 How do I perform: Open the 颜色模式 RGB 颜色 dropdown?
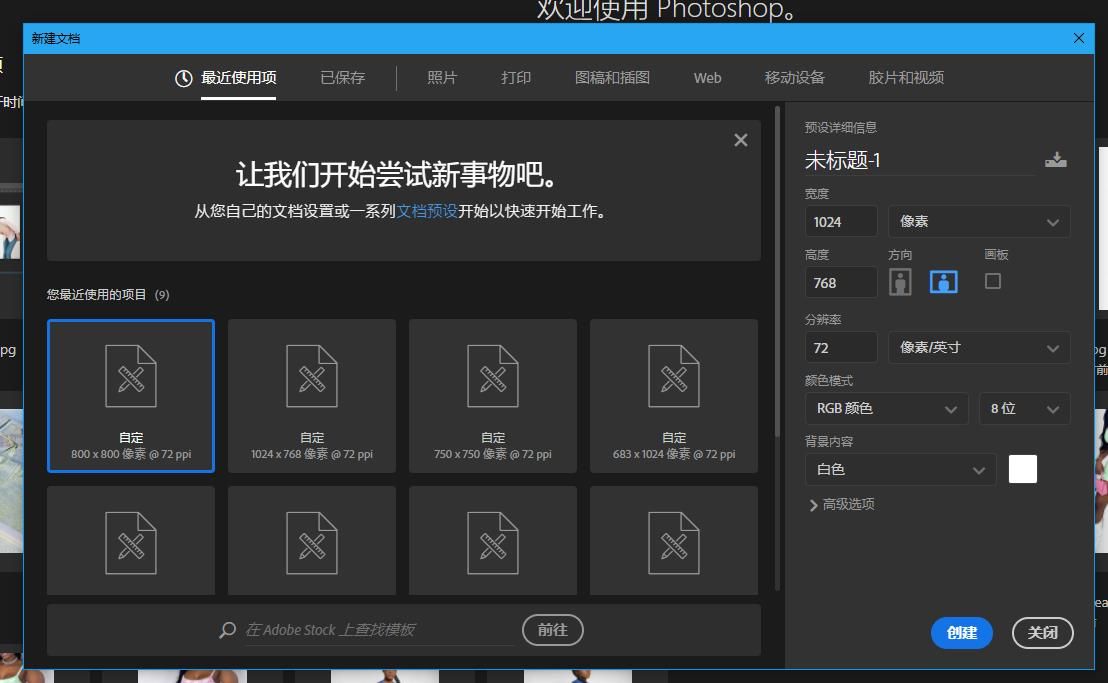click(885, 408)
